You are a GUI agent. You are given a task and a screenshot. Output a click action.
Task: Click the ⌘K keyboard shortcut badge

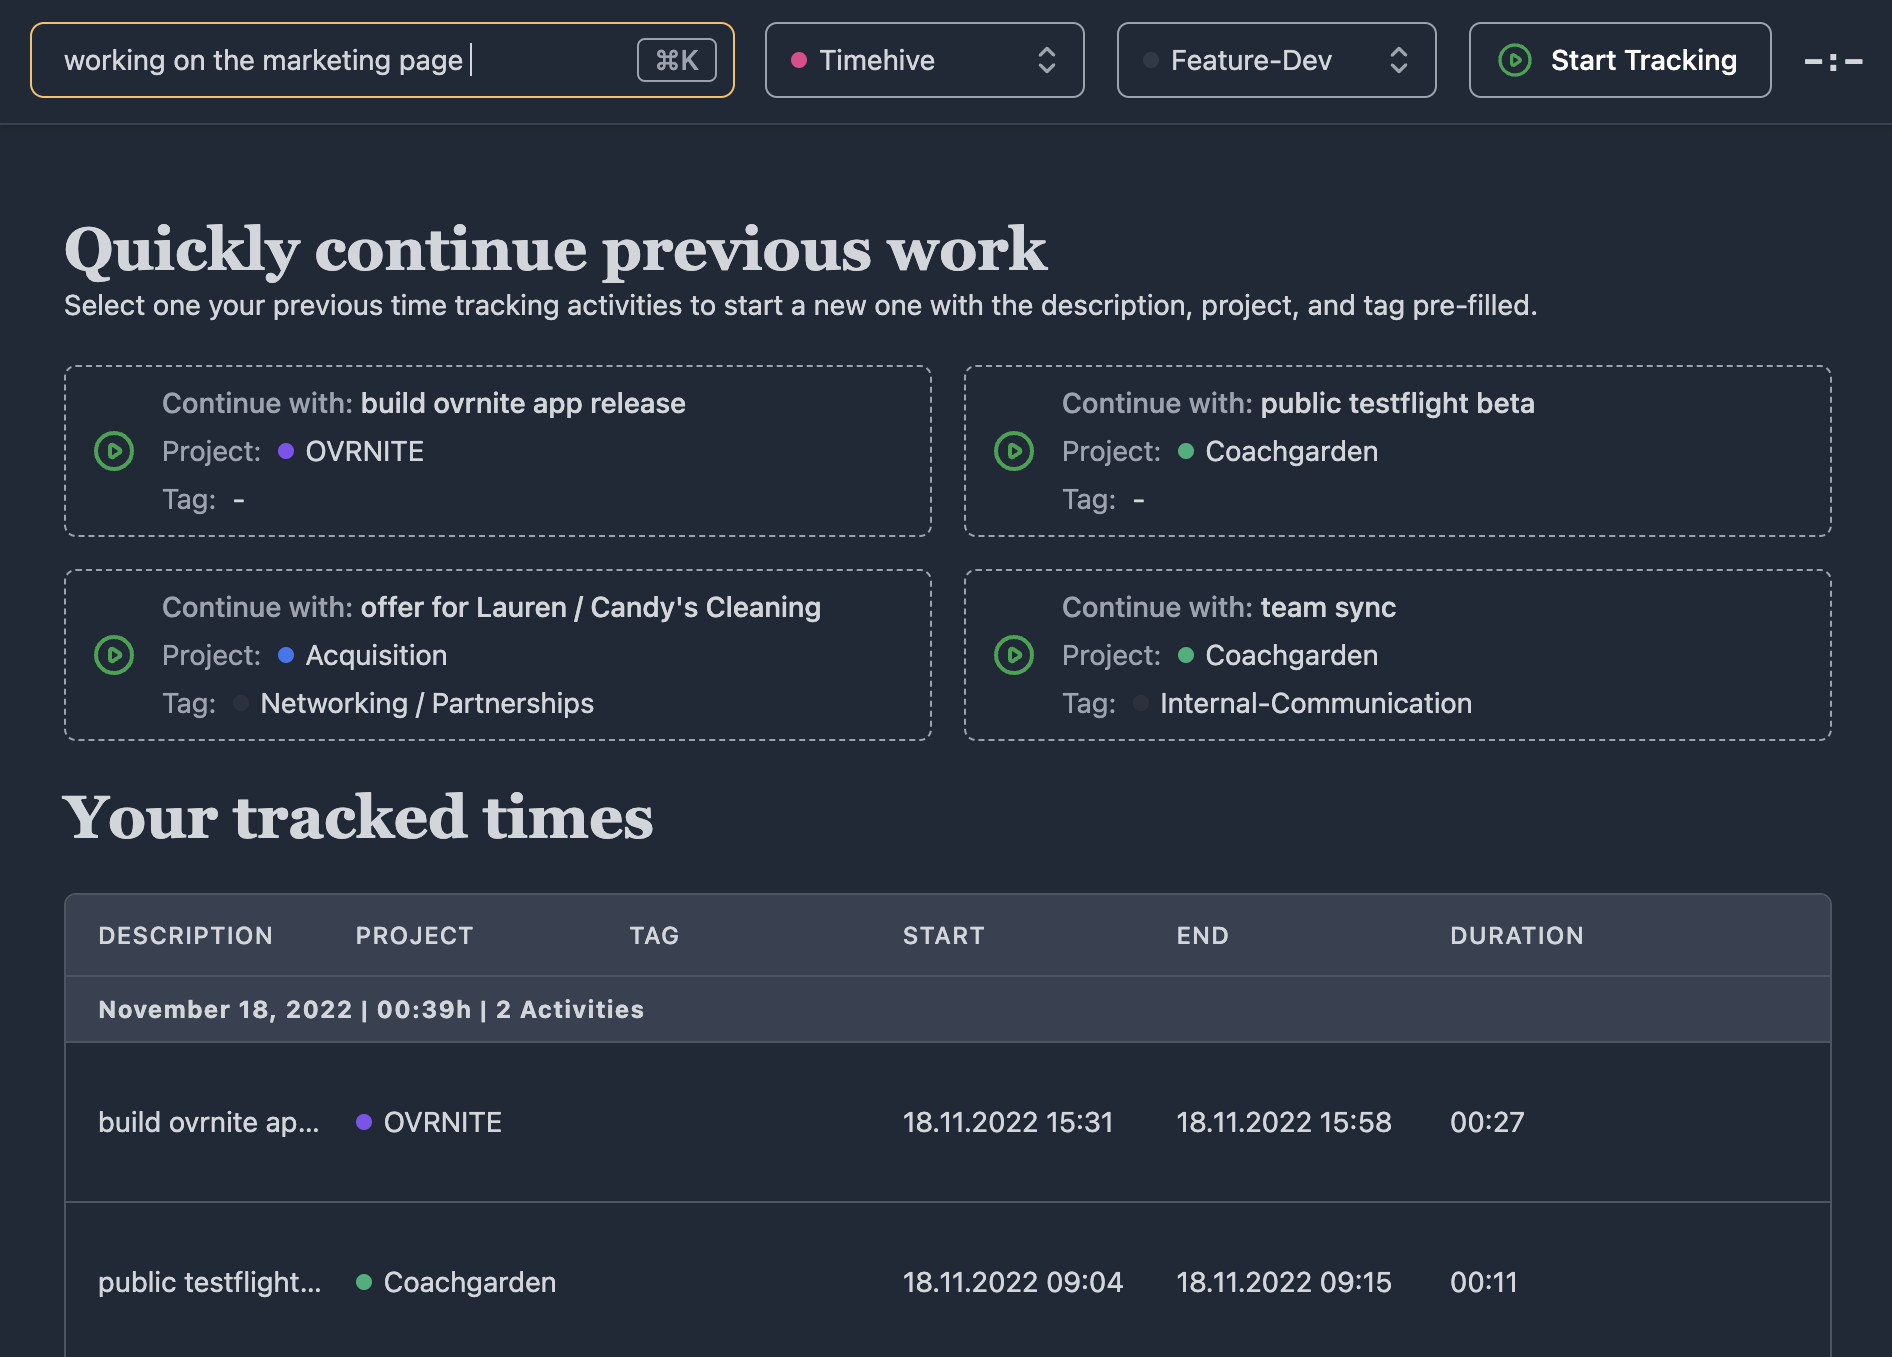coord(676,60)
